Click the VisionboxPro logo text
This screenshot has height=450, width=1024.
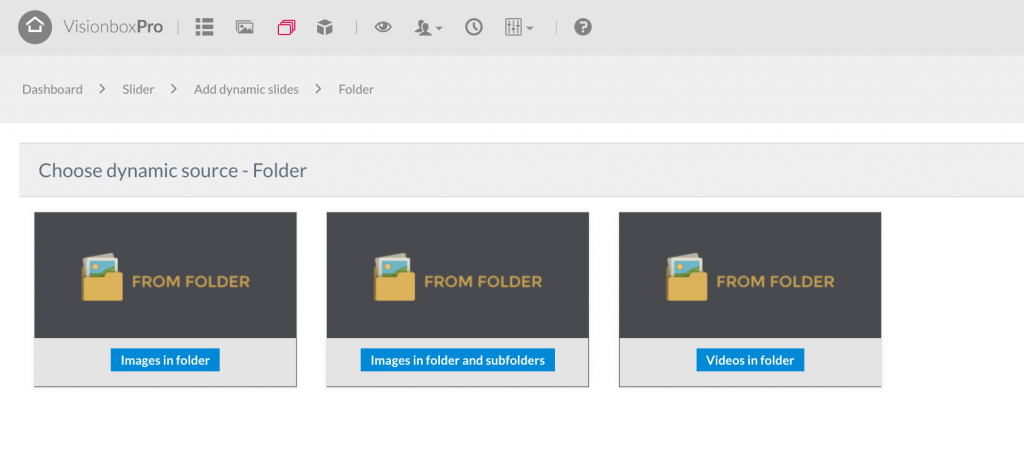(x=113, y=27)
